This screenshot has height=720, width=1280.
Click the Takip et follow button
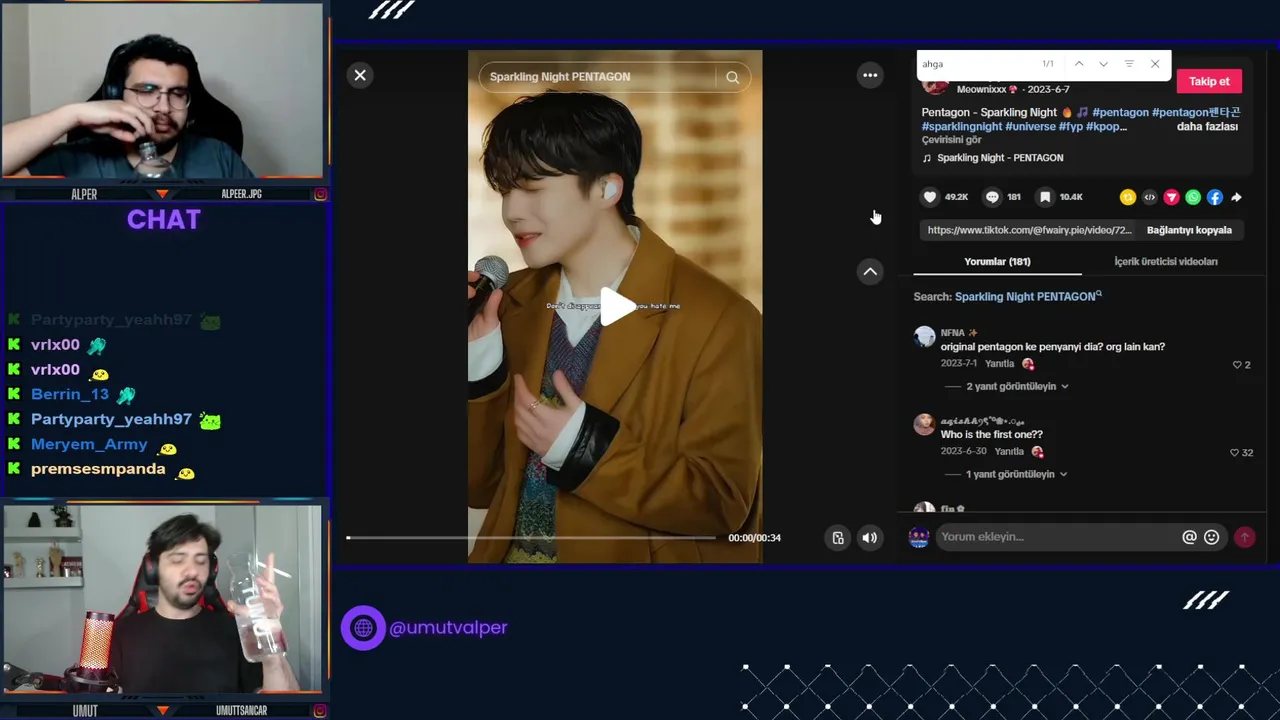(x=1209, y=81)
